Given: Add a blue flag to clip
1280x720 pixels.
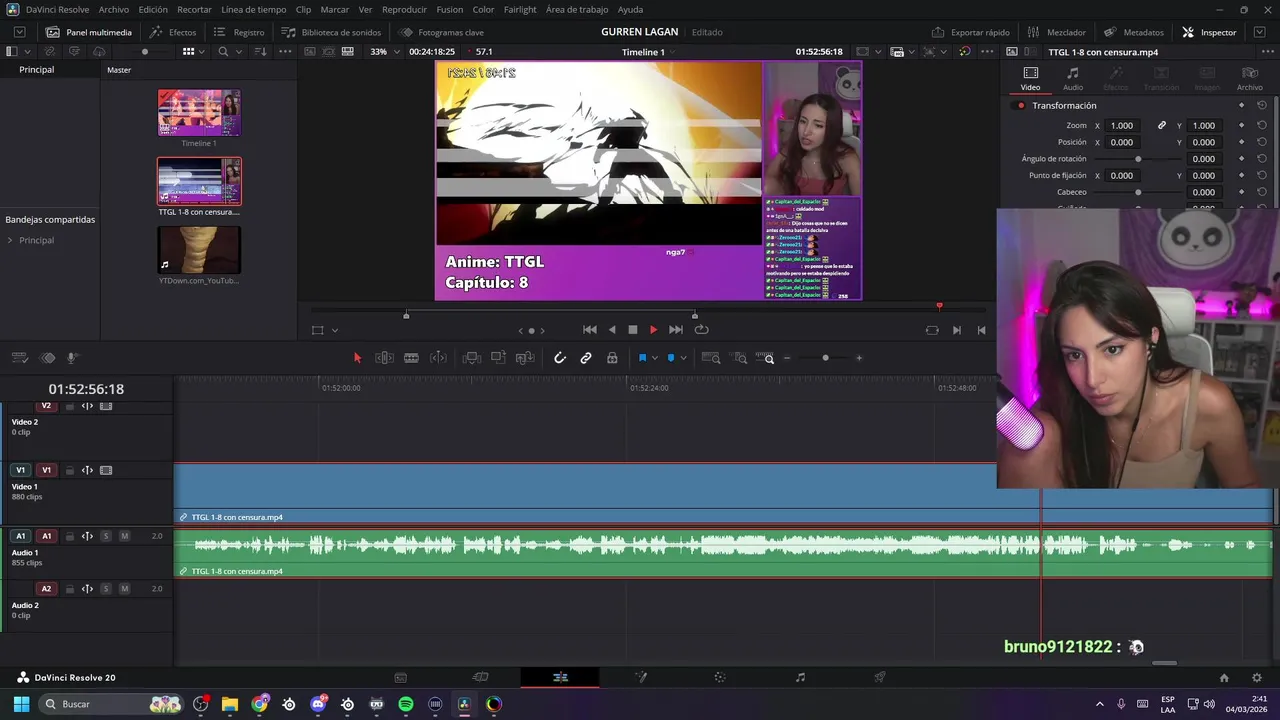Looking at the screenshot, I should (x=642, y=358).
